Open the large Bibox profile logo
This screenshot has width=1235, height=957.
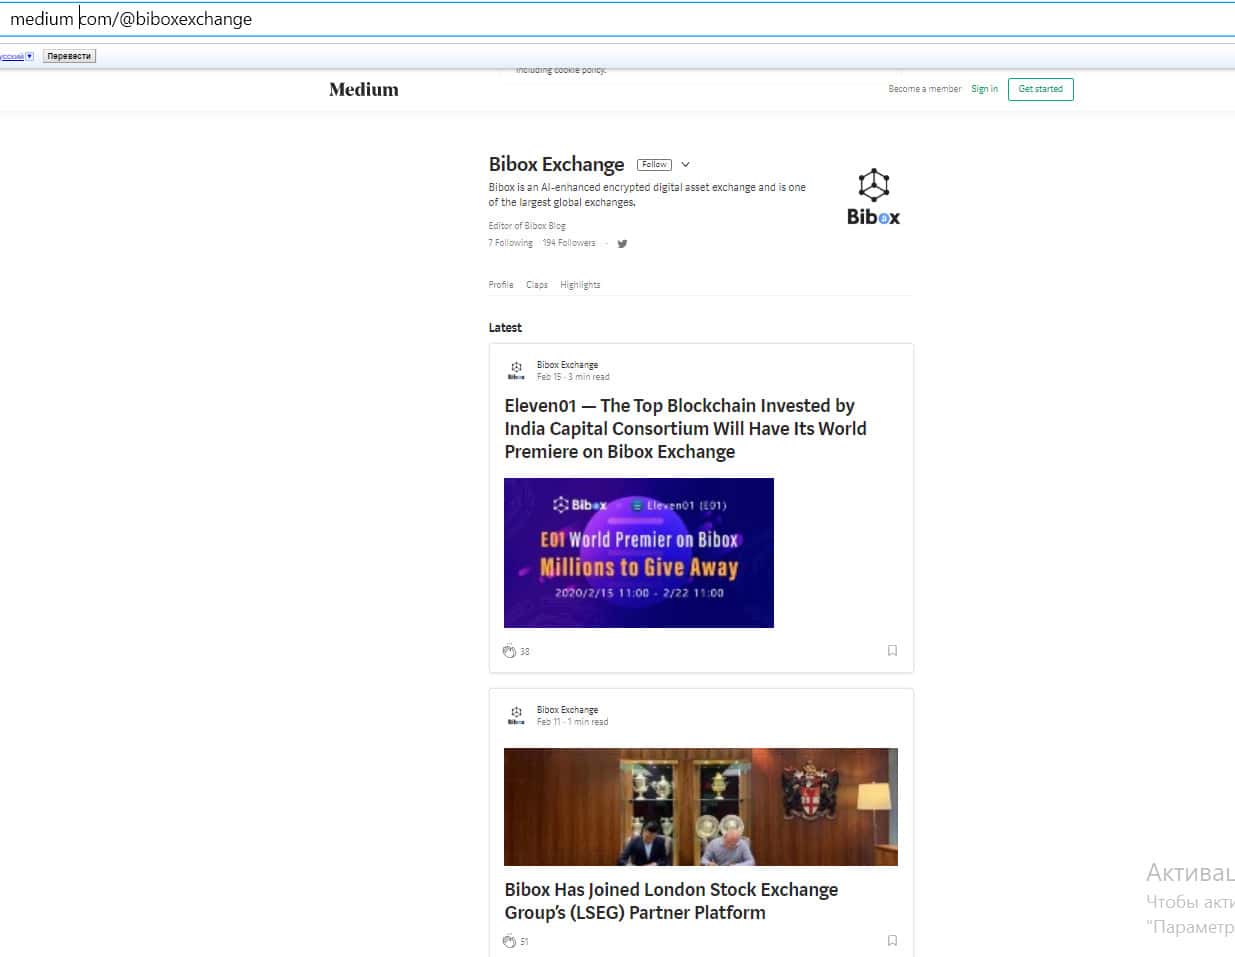[x=873, y=197]
